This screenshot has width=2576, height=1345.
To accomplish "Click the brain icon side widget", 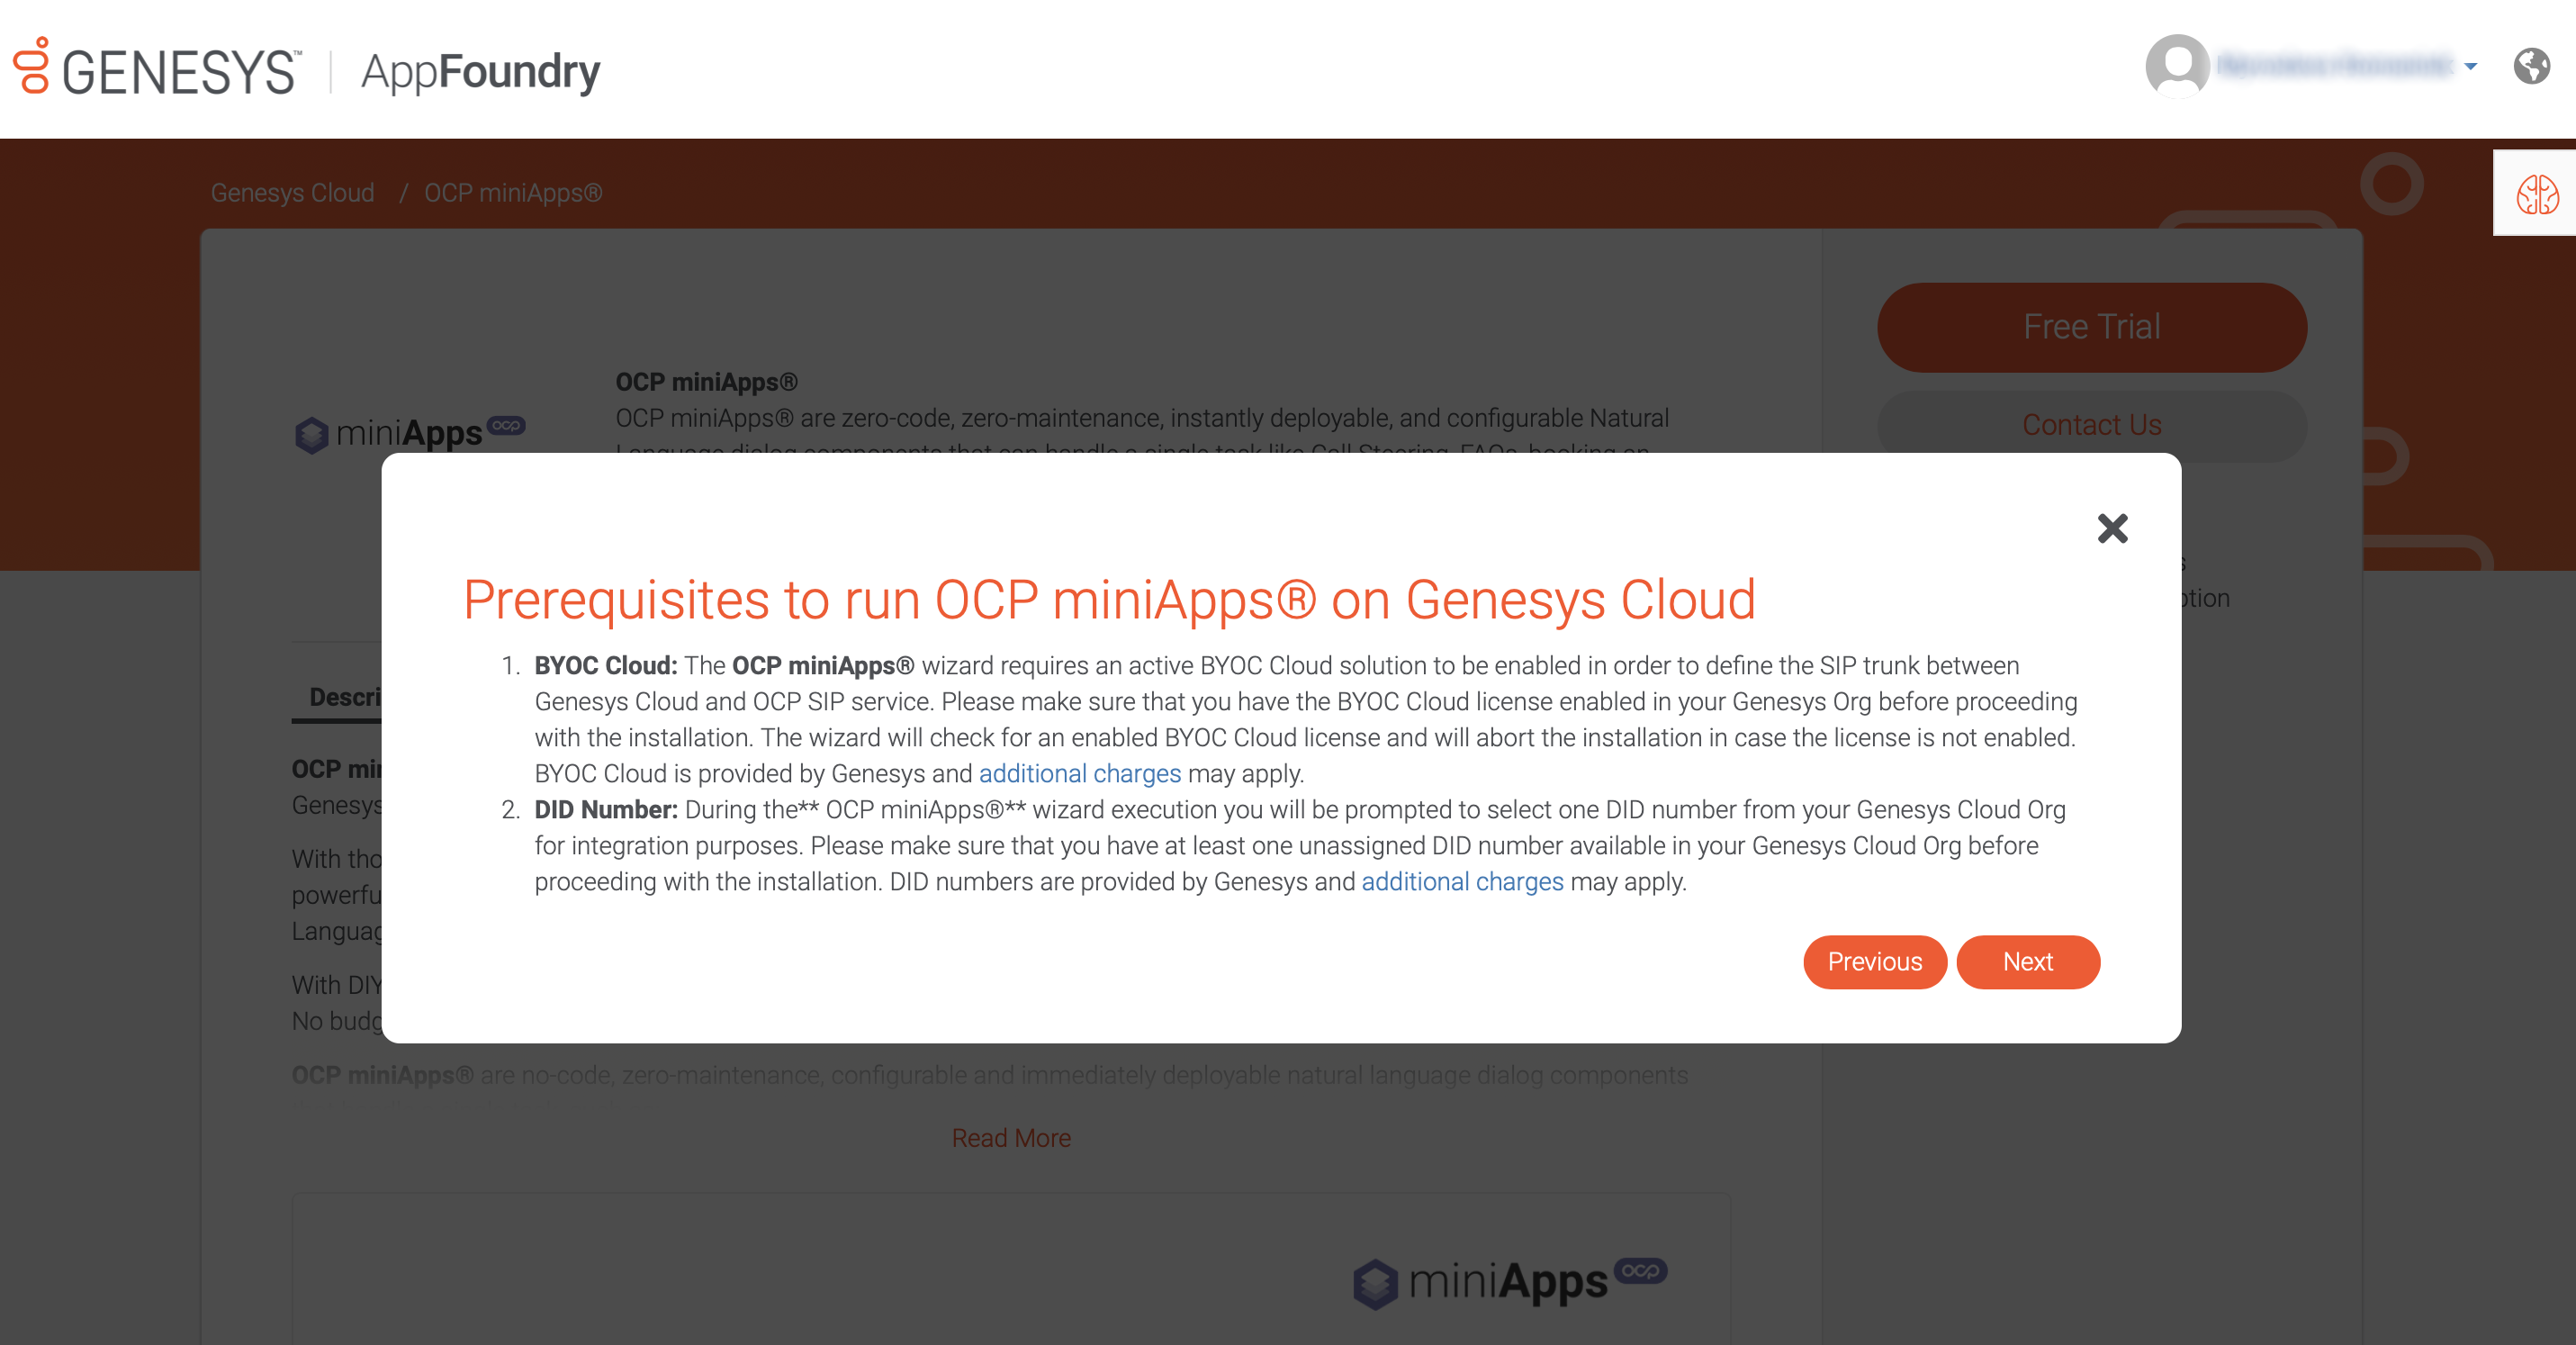I will point(2537,194).
